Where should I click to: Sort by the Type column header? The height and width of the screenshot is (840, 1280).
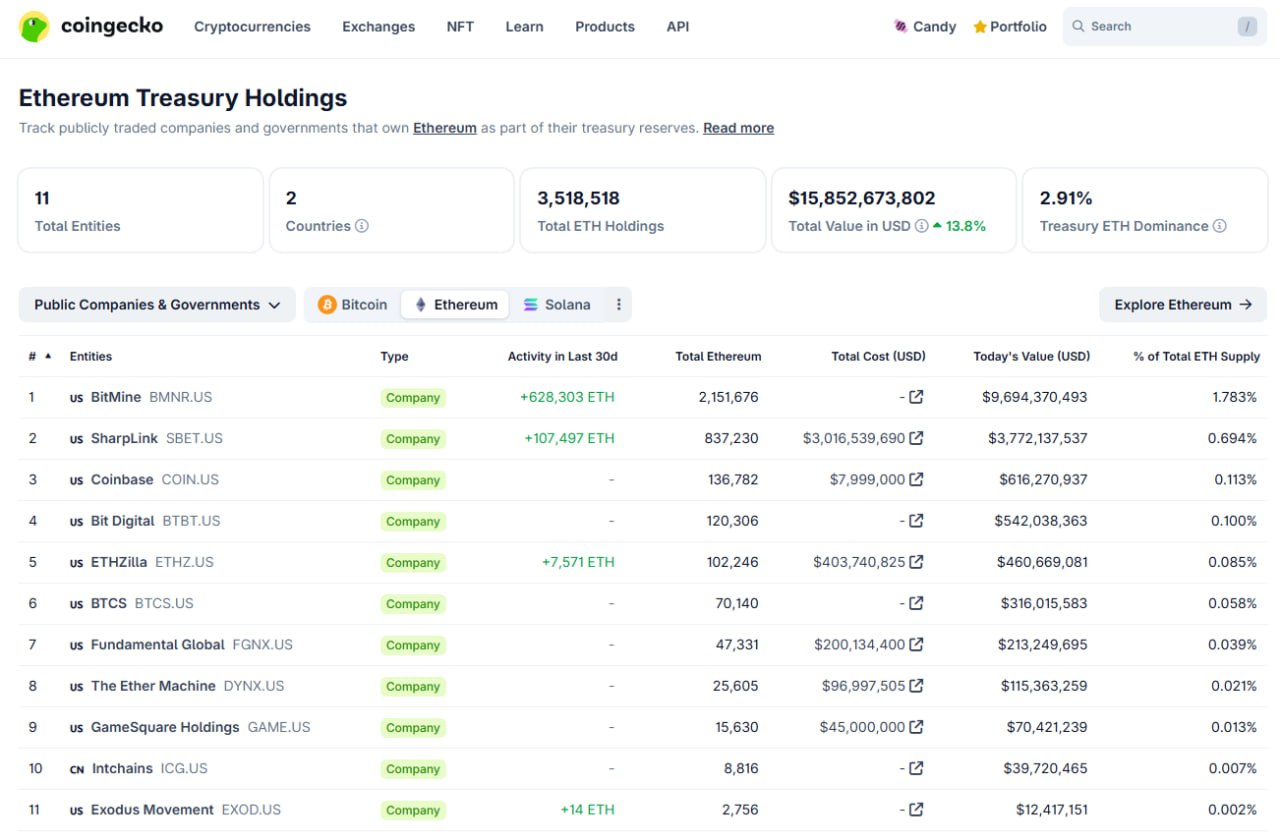click(394, 356)
